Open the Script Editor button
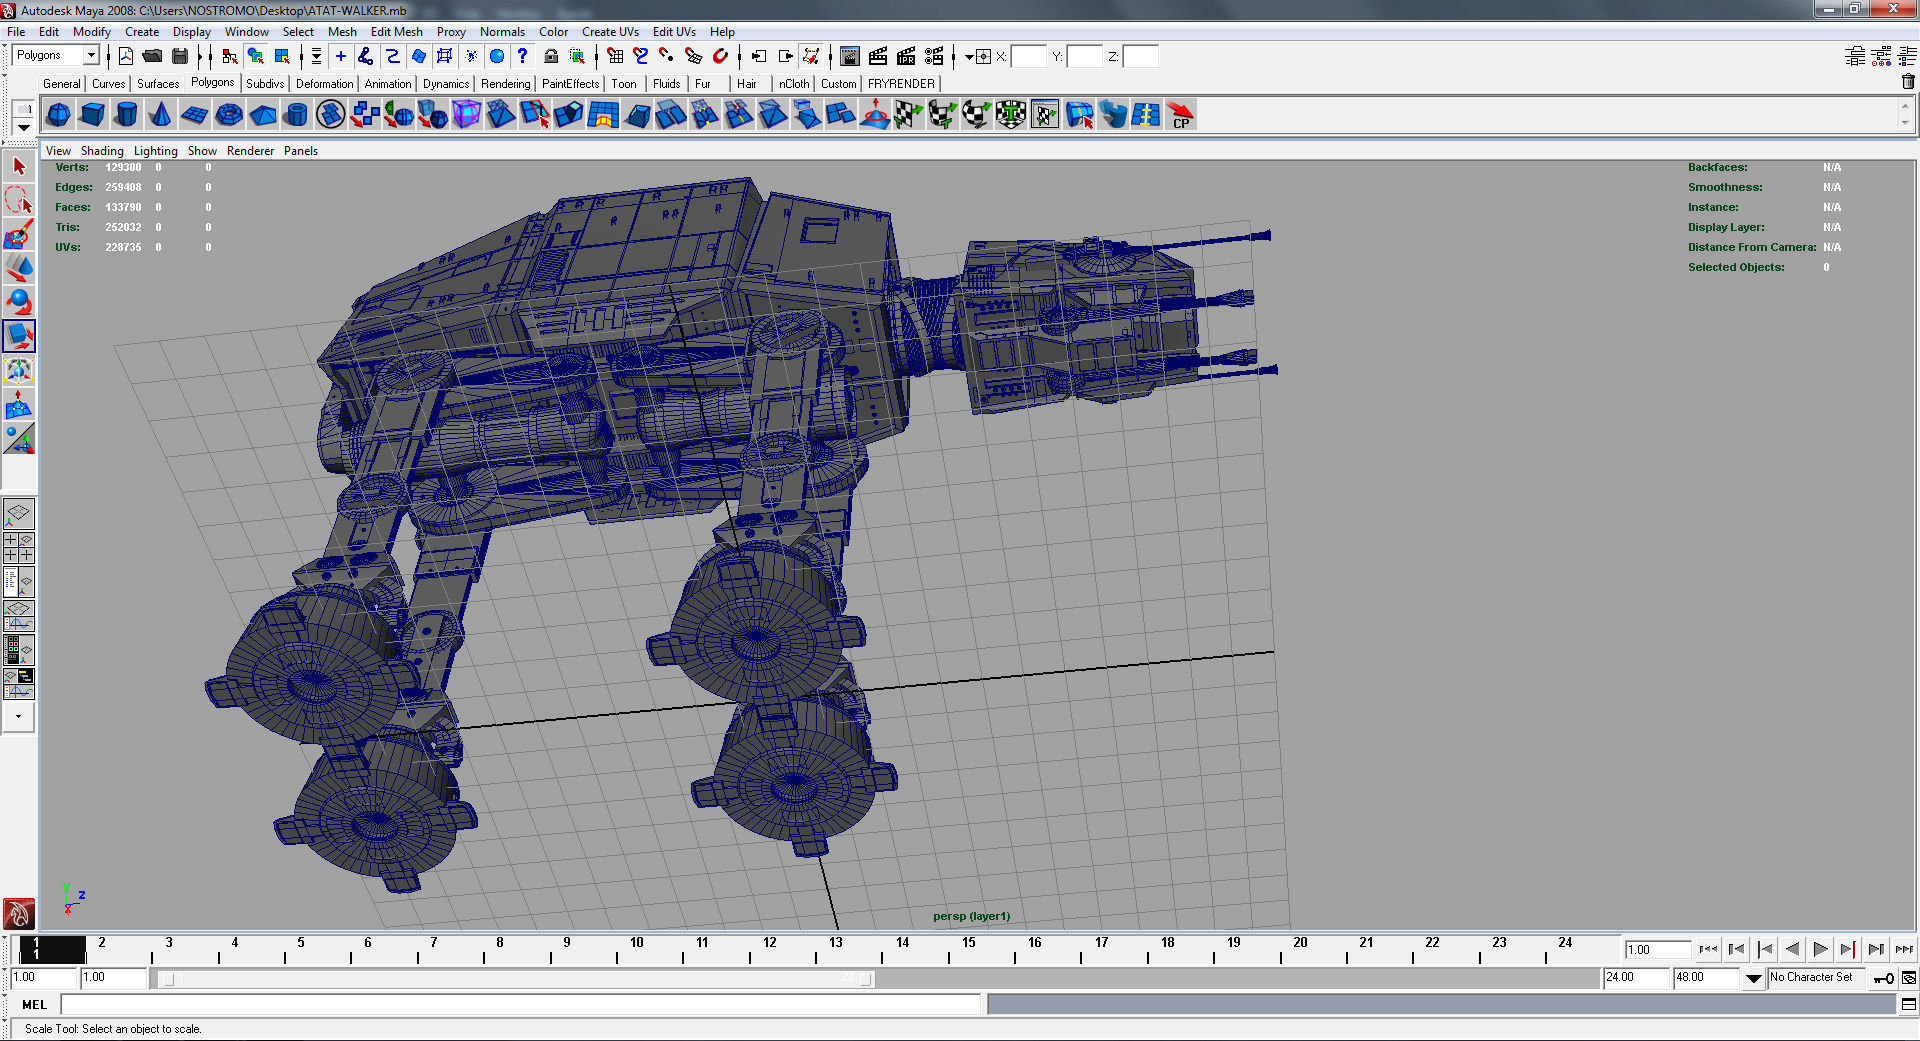Viewport: 1920px width, 1041px height. 1908,1004
